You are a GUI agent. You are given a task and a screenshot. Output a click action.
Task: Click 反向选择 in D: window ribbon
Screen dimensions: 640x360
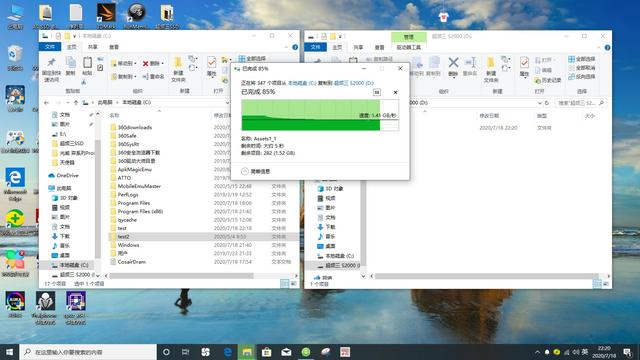(x=582, y=77)
